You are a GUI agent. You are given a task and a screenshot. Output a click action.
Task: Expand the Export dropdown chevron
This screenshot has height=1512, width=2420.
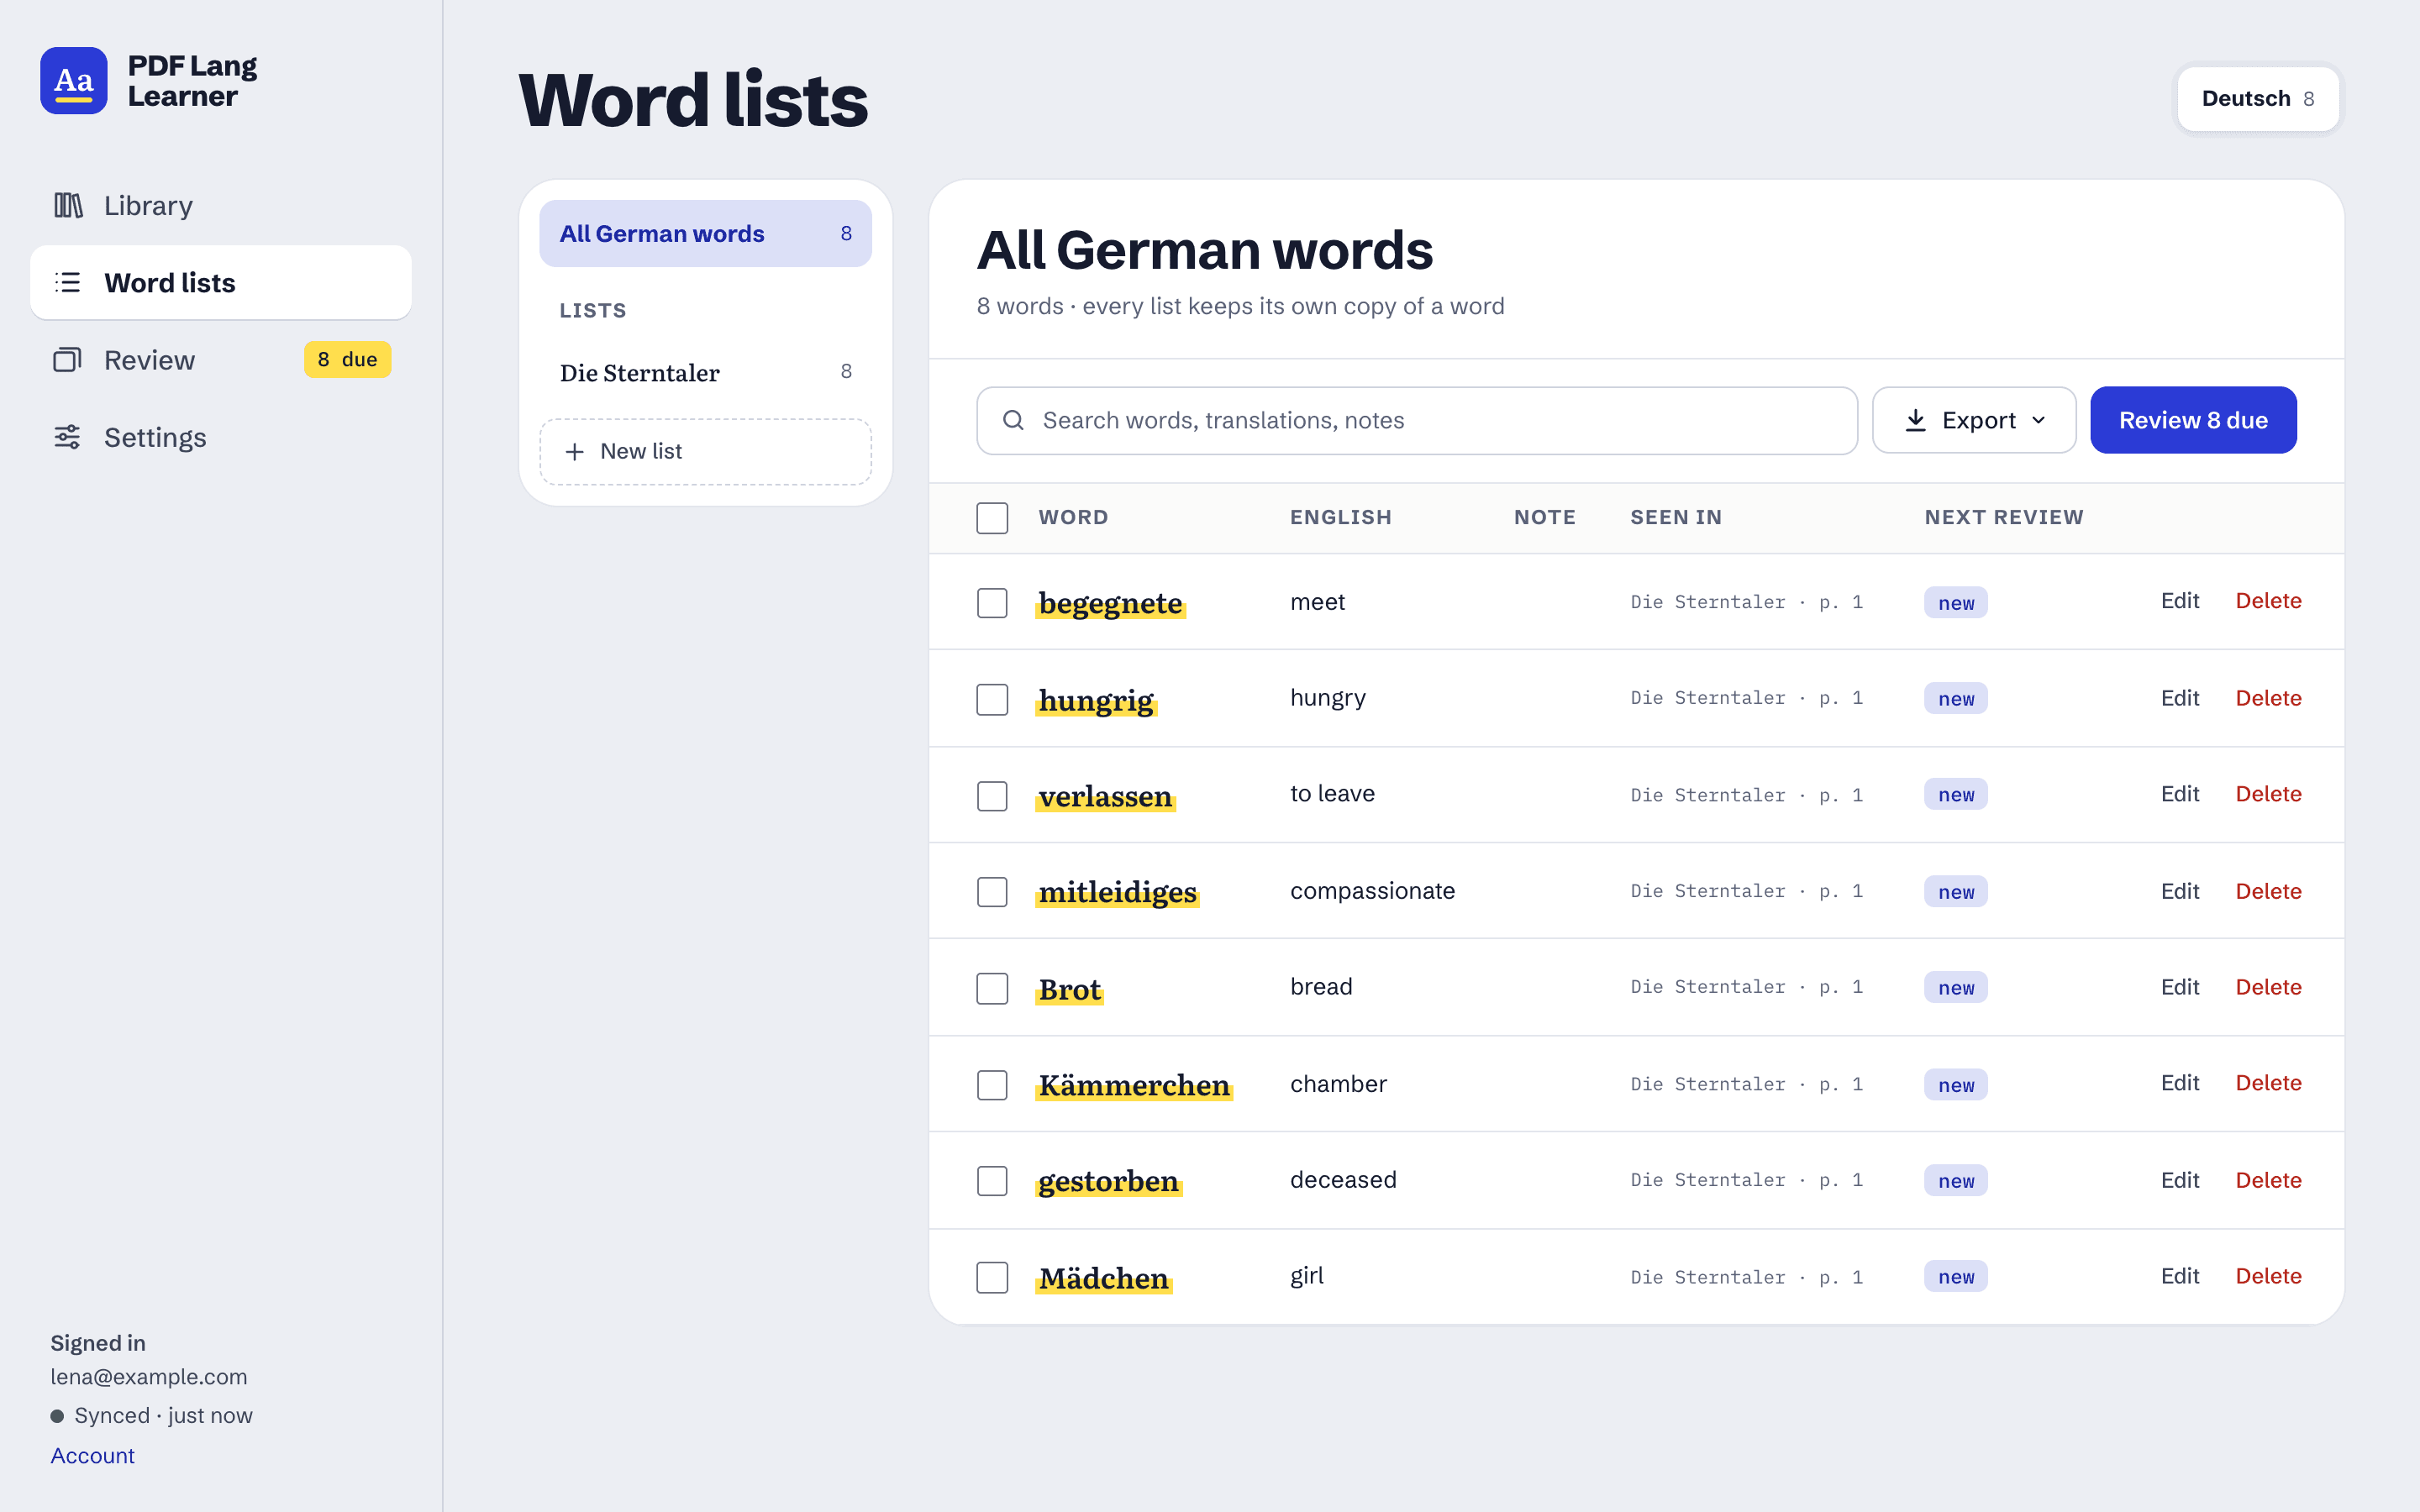(x=2039, y=420)
